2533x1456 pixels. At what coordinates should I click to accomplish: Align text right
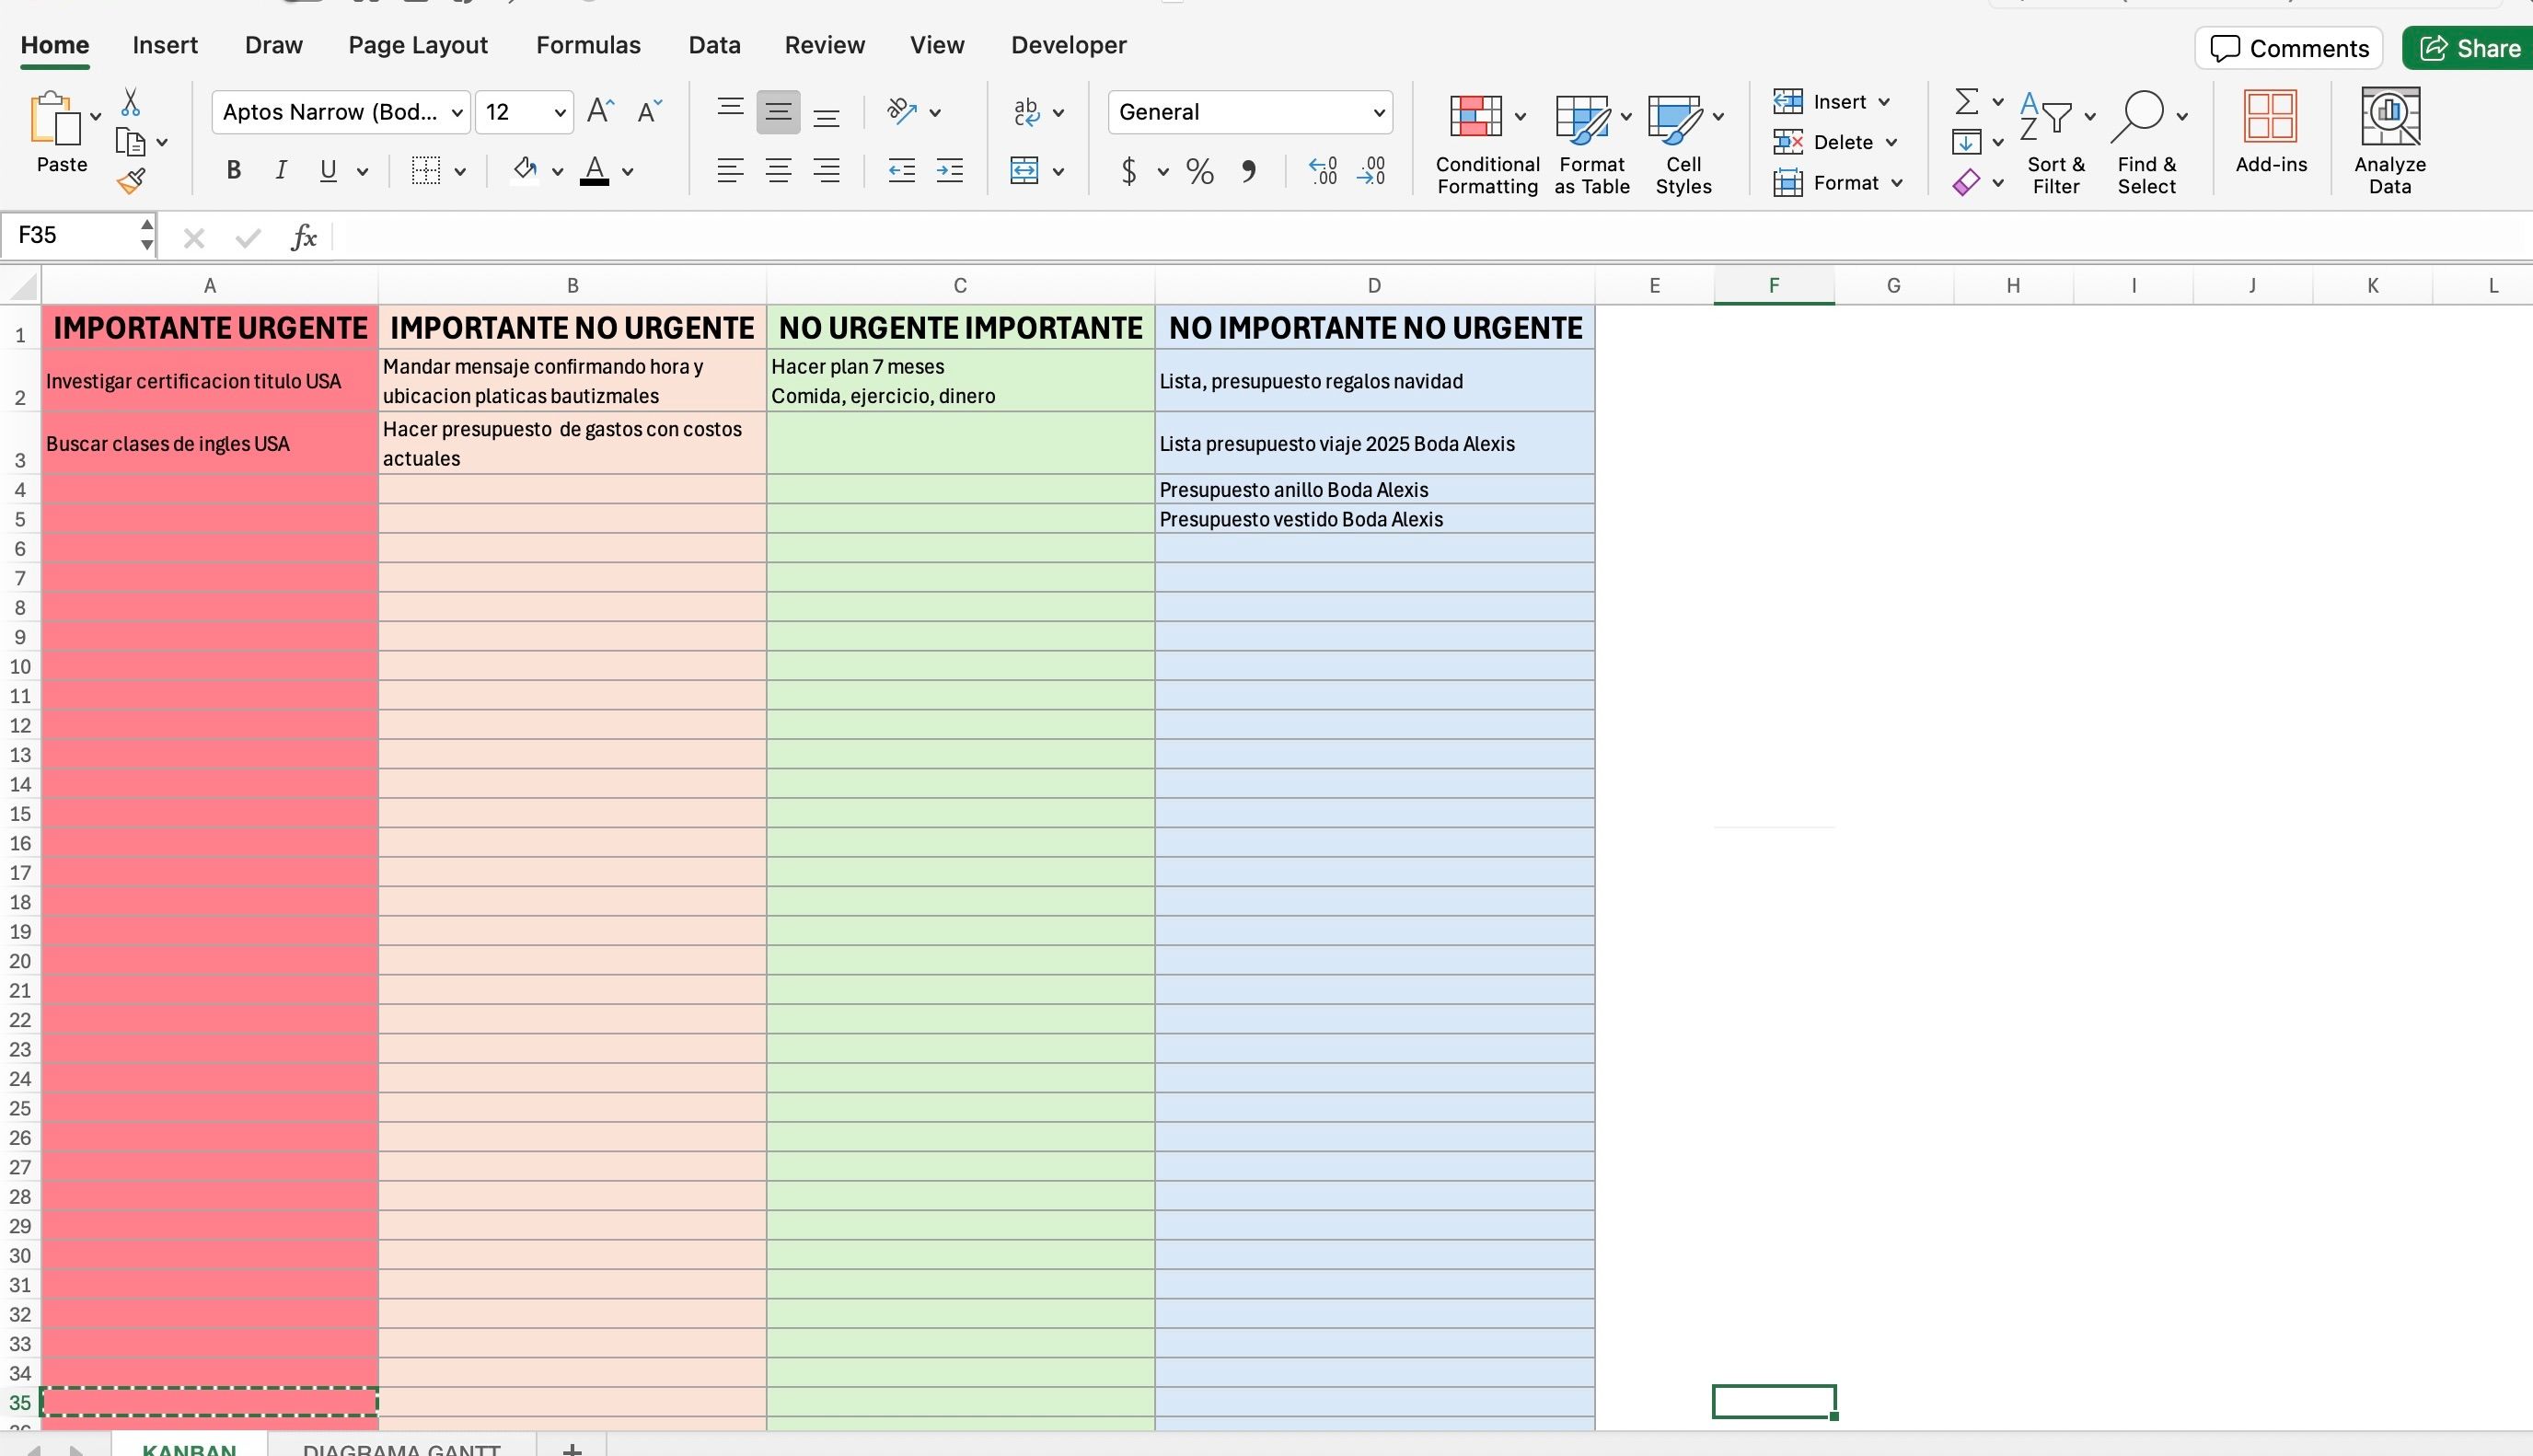tap(827, 171)
